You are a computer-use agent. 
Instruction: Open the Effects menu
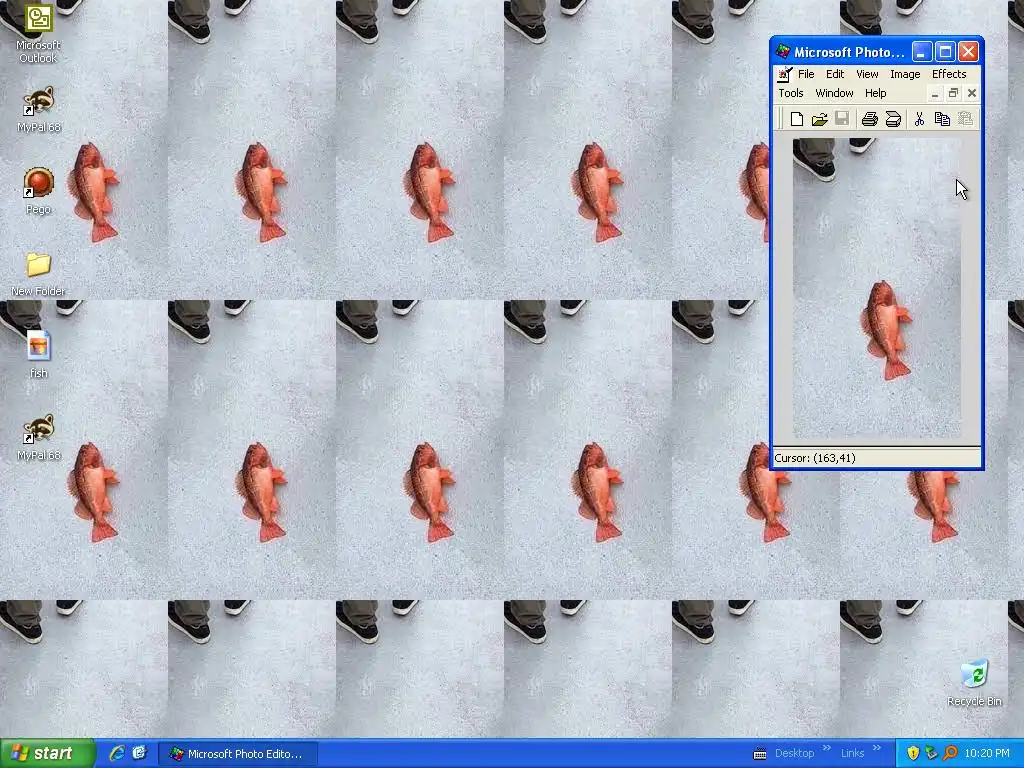949,74
